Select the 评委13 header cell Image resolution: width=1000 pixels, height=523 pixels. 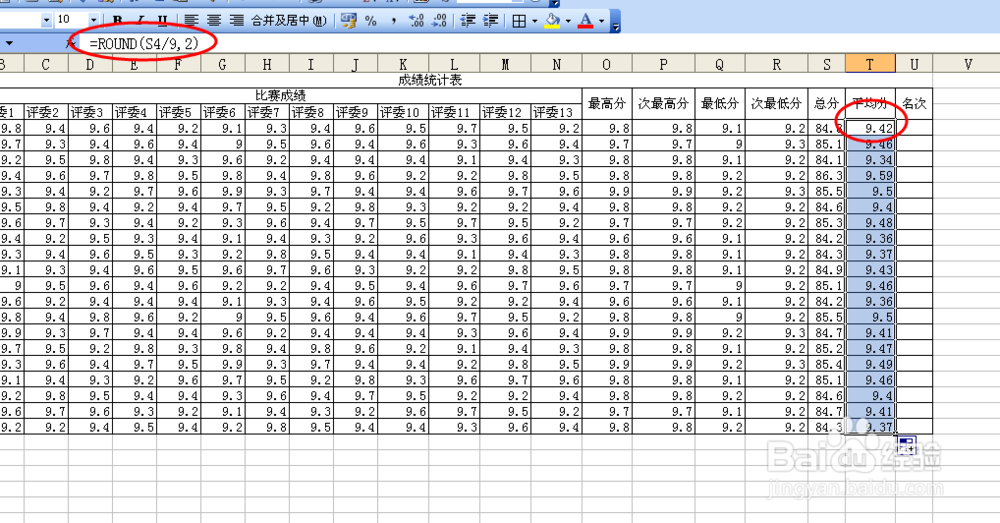pos(556,112)
